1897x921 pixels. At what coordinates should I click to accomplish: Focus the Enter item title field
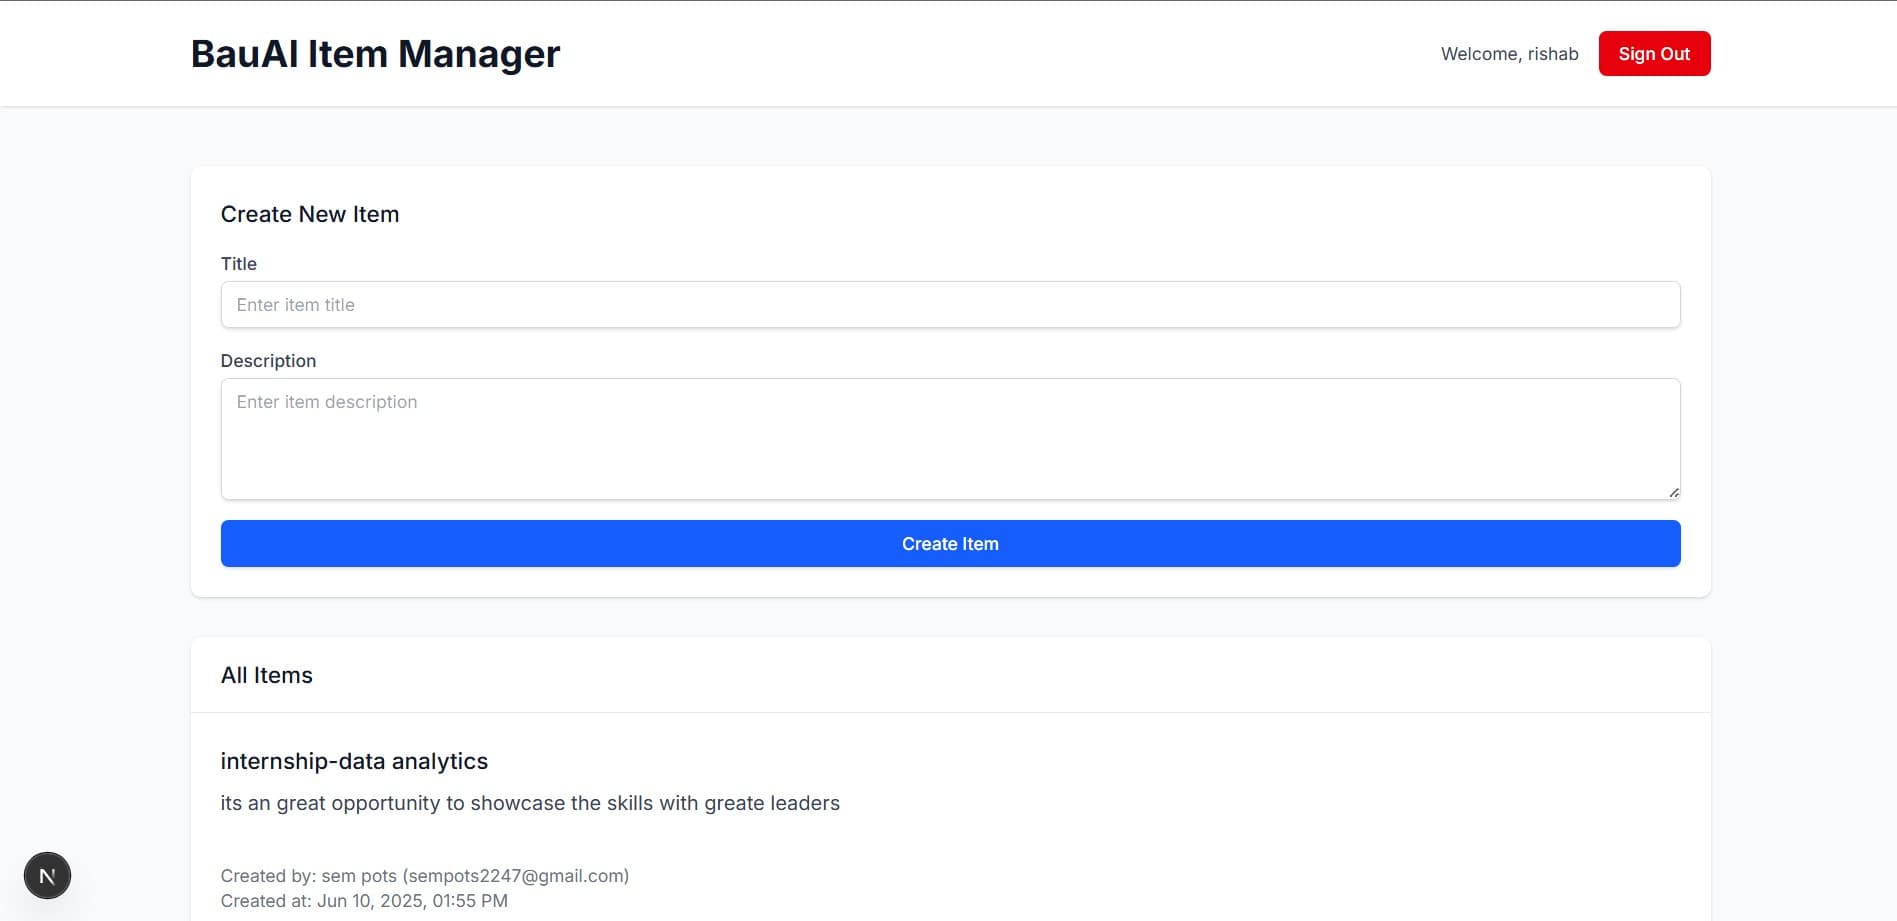tap(950, 305)
